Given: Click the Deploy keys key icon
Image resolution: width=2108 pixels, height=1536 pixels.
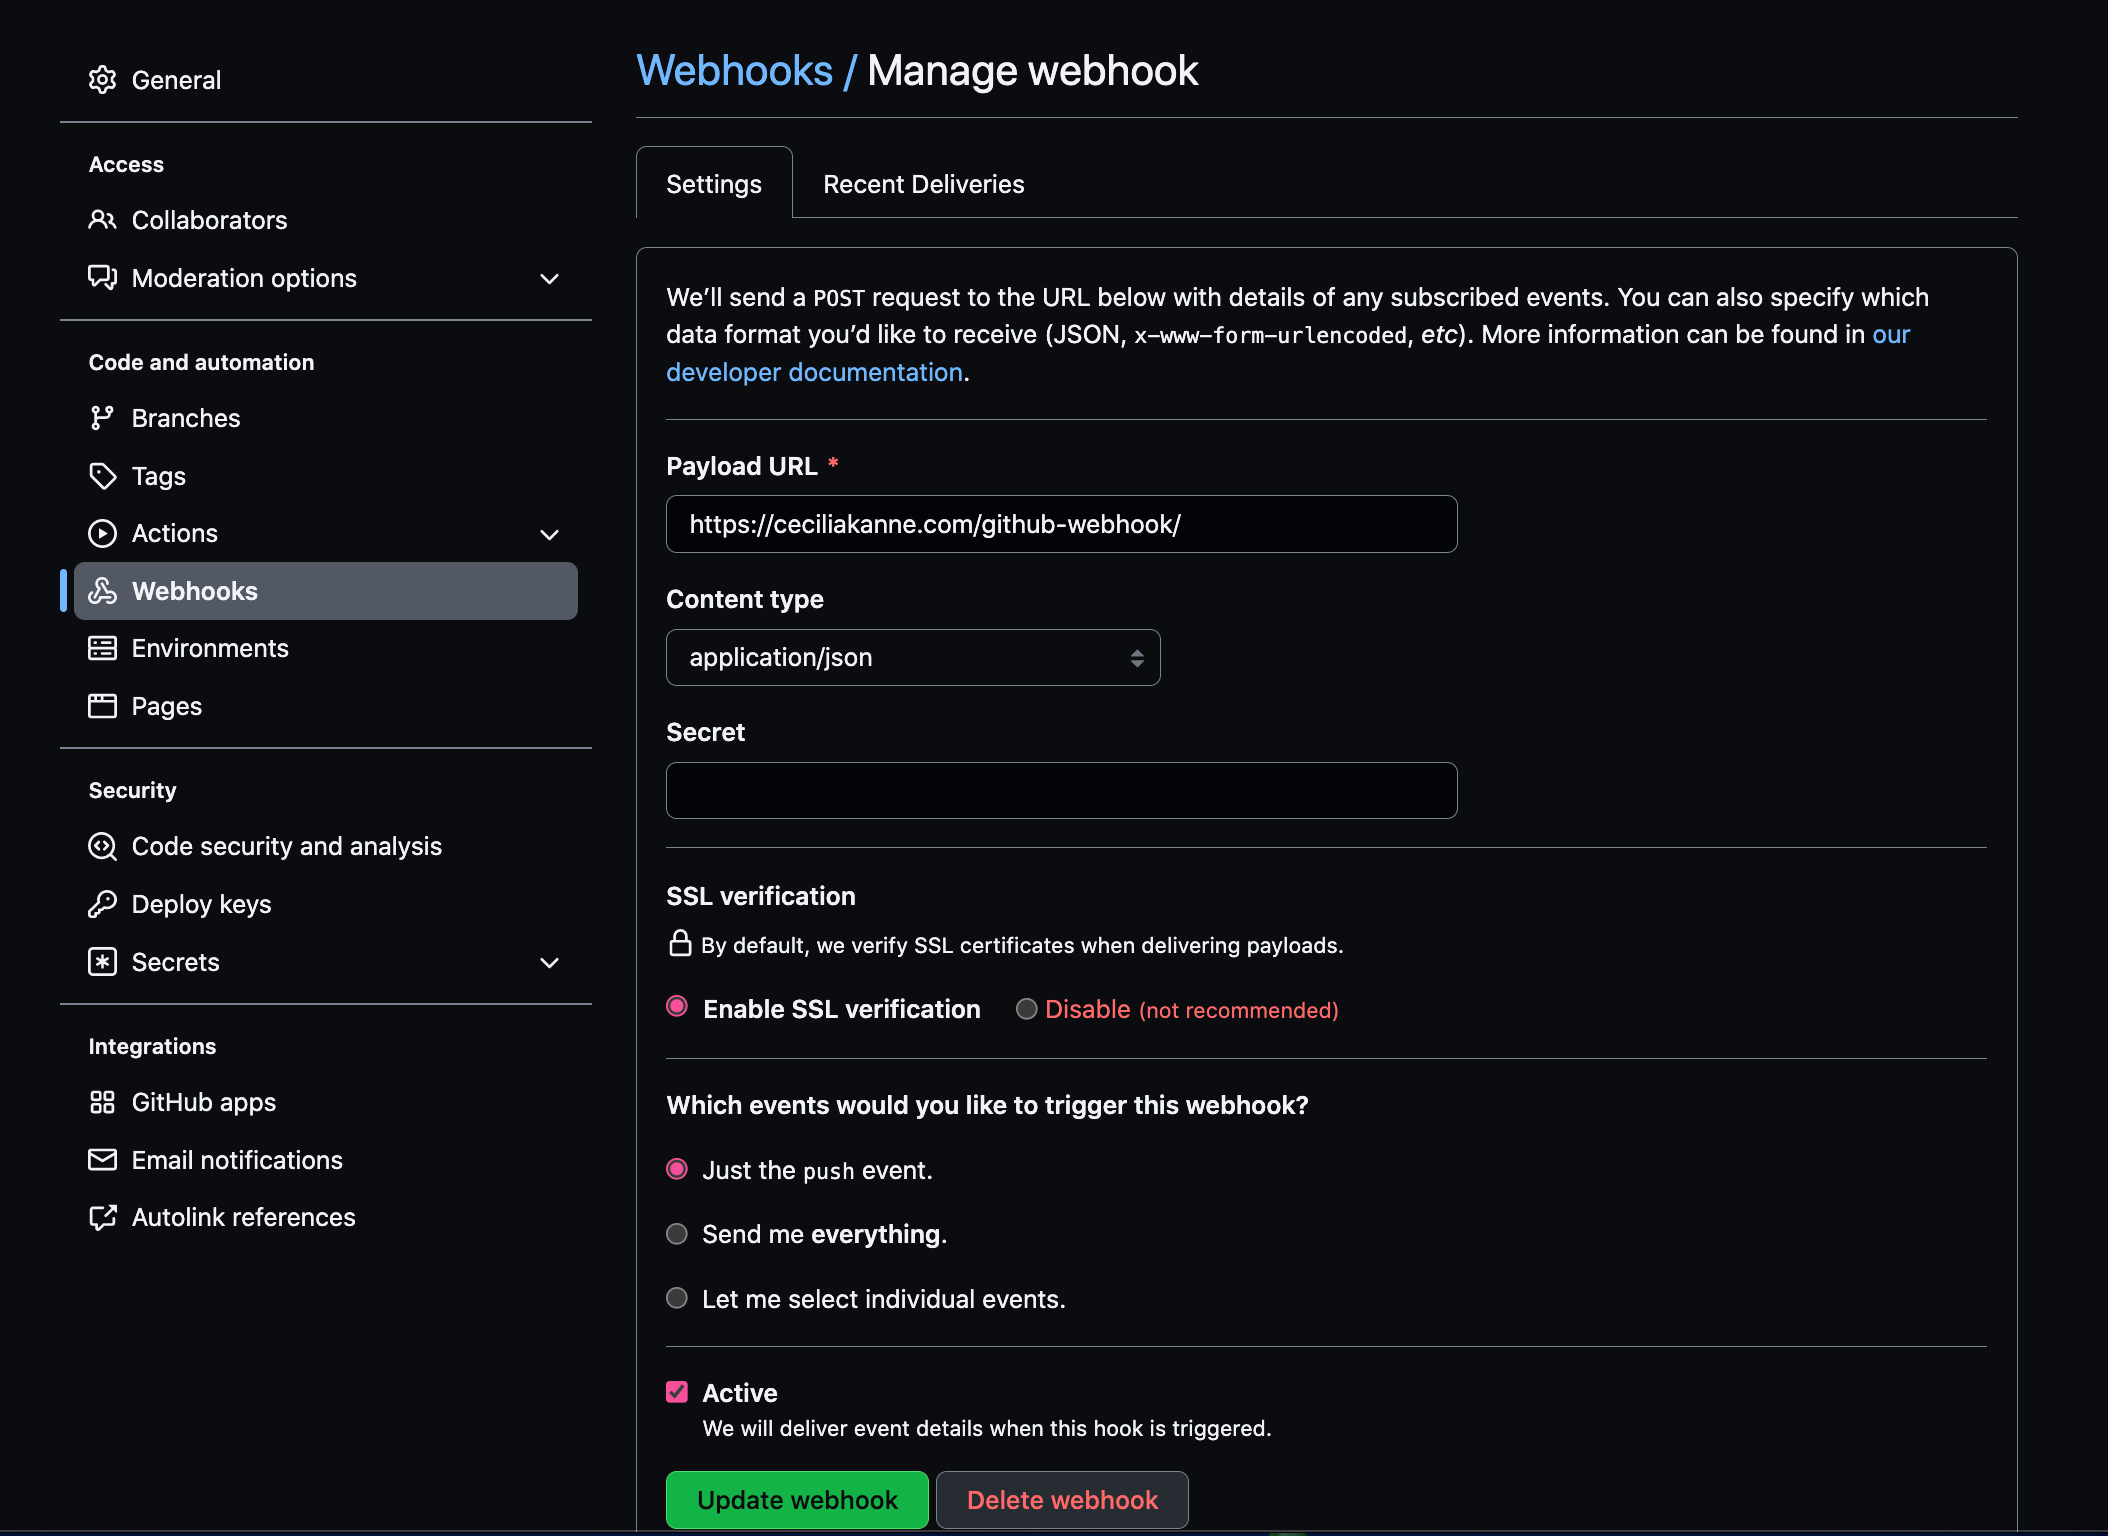Looking at the screenshot, I should point(102,904).
